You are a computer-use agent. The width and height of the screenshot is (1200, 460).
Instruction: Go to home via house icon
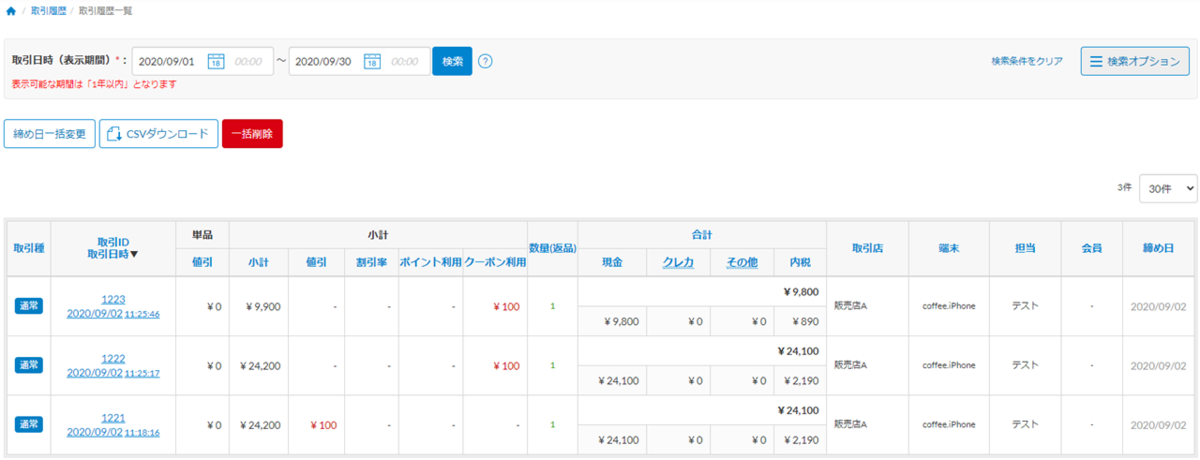[x=10, y=10]
